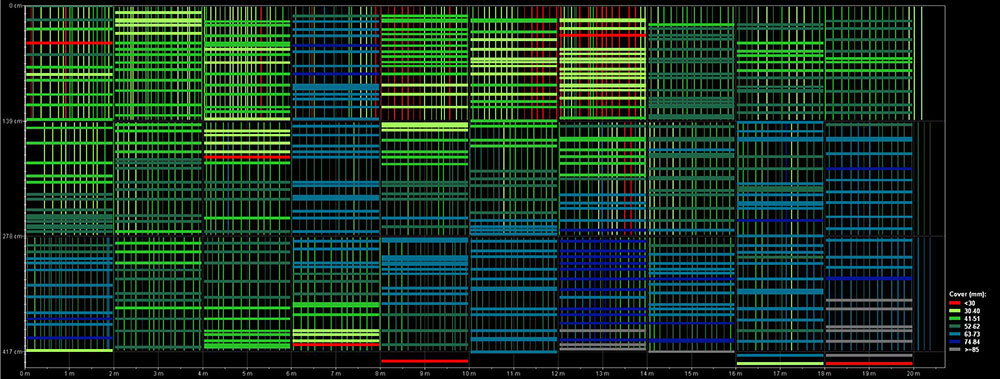Image resolution: width=1000 pixels, height=379 pixels.
Task: Select the 63-73 teal legend swatch
Action: tap(955, 334)
